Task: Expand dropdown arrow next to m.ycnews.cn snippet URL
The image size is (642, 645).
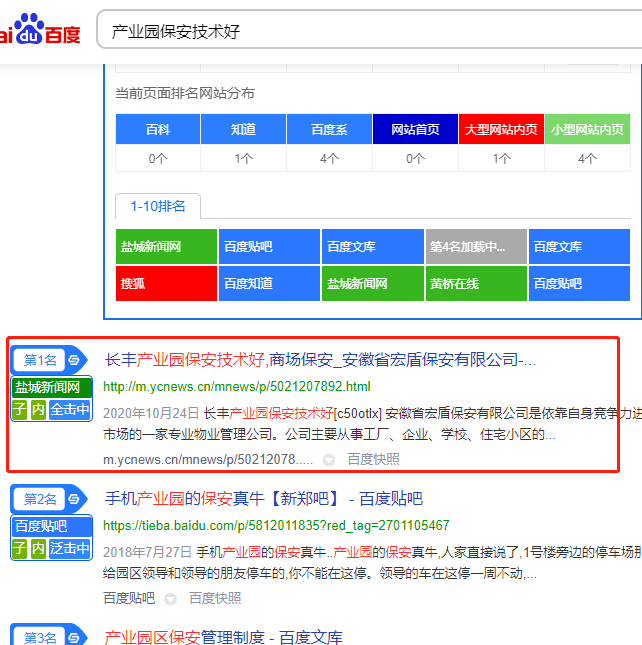Action: [329, 460]
